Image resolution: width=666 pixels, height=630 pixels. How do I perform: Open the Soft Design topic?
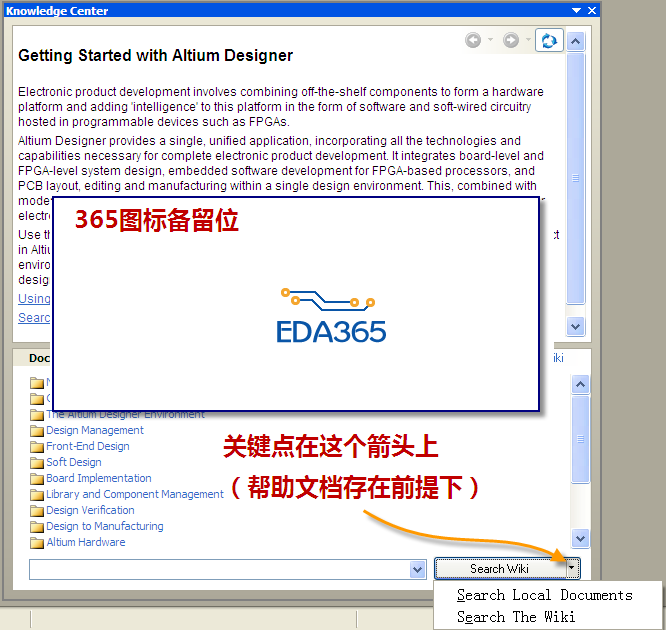tap(74, 462)
